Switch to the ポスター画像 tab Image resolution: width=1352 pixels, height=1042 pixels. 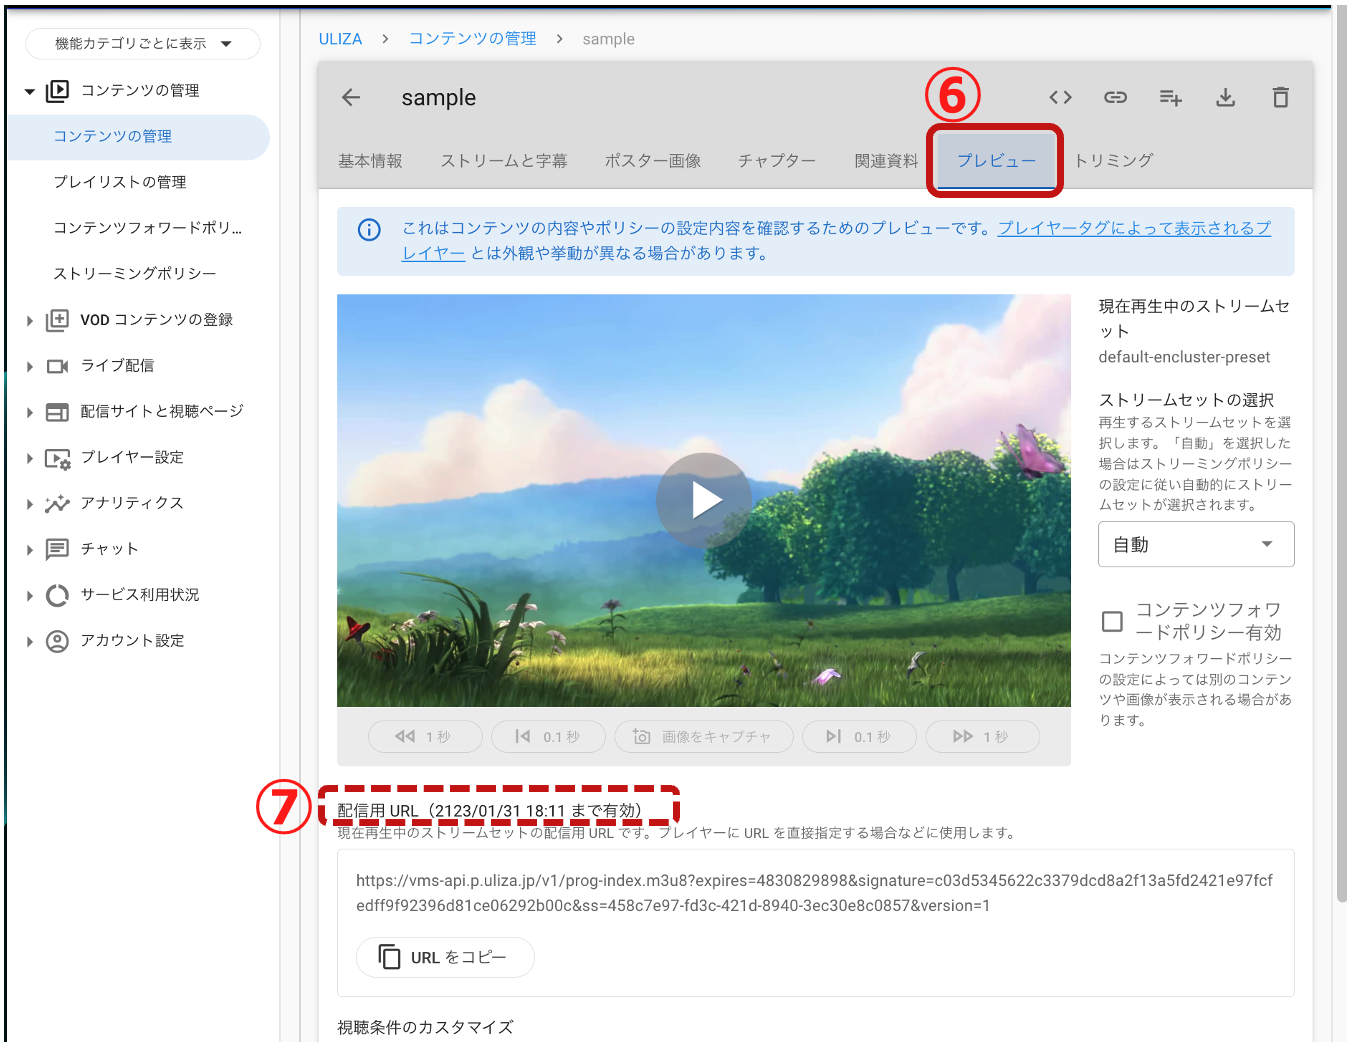click(653, 161)
